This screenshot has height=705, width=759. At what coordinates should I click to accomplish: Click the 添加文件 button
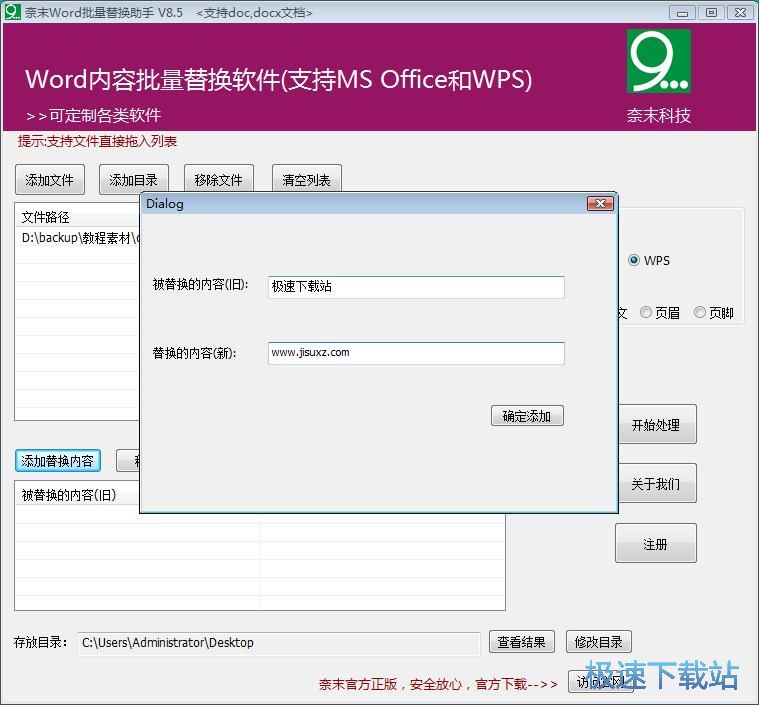(x=50, y=180)
